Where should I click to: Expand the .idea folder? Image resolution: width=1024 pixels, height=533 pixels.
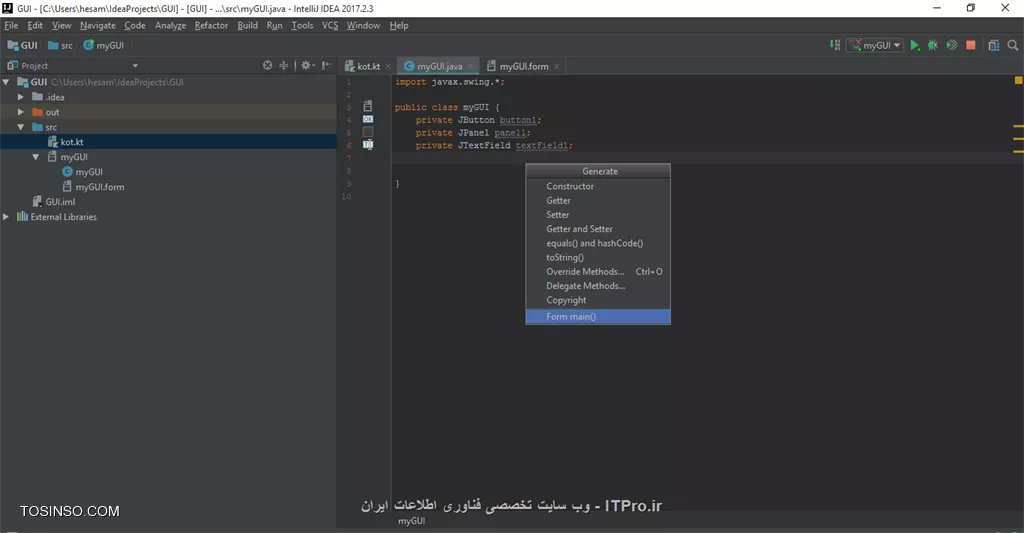[21, 97]
